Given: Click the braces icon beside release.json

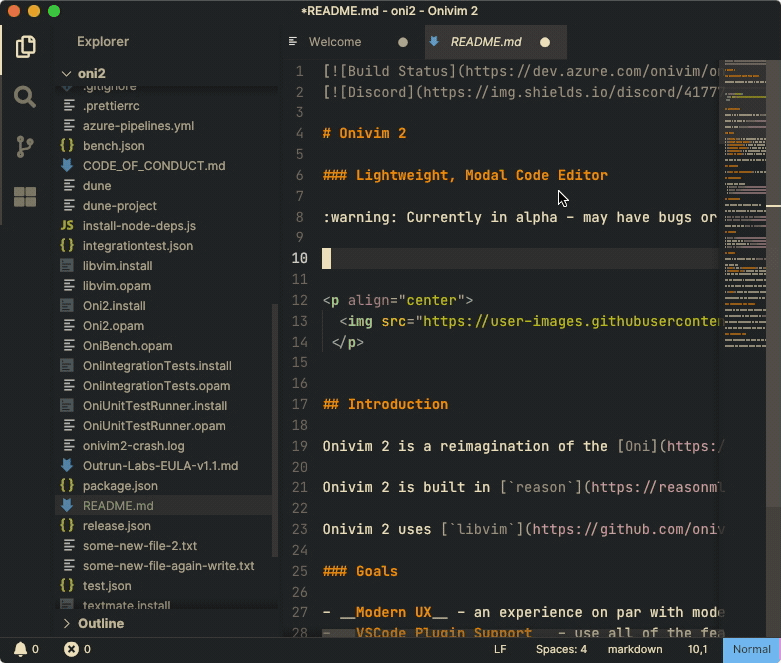Looking at the screenshot, I should click(67, 526).
